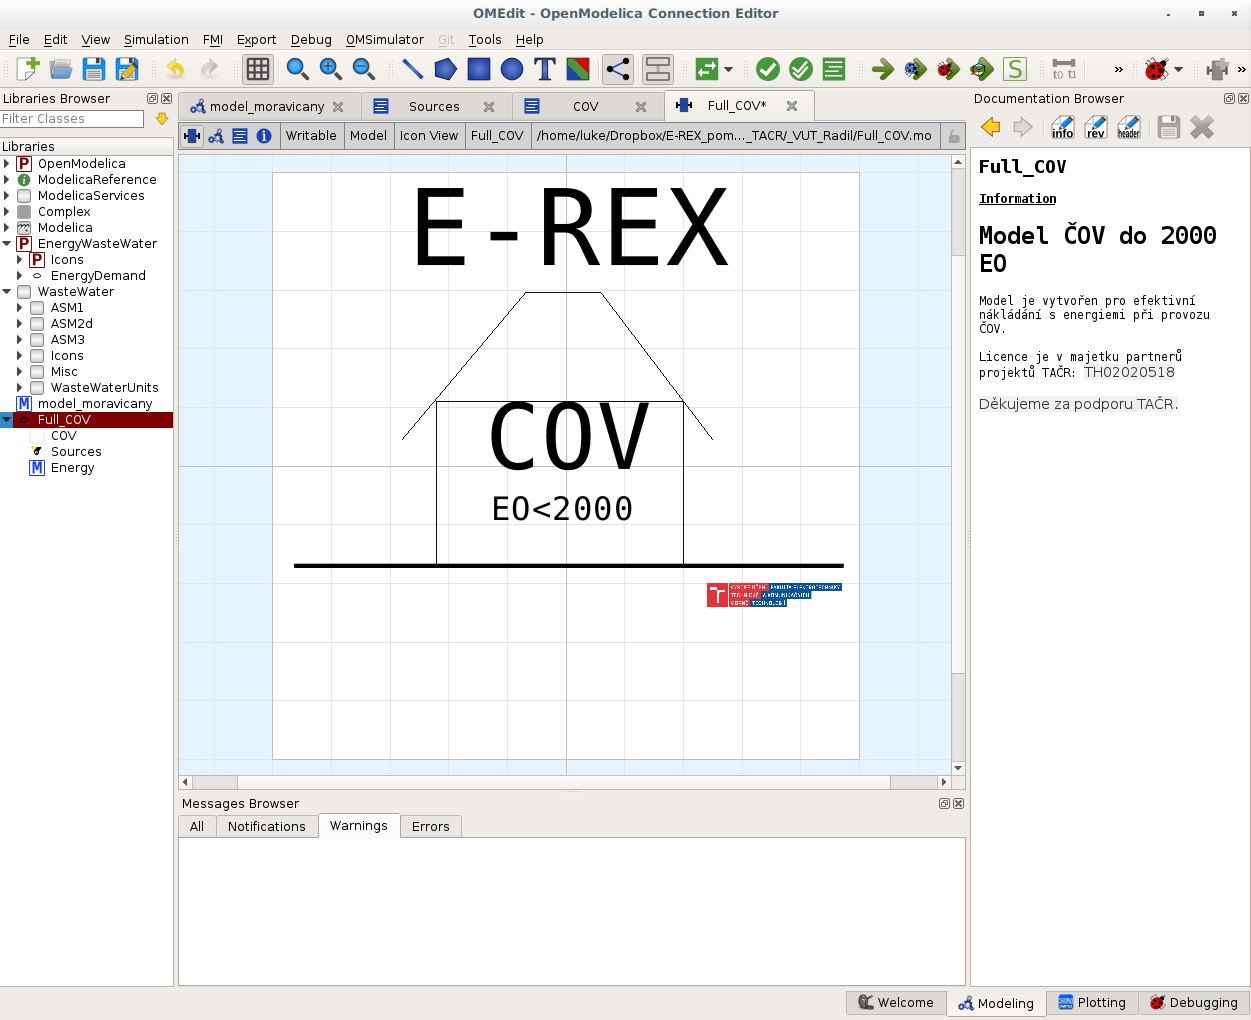Viewport: 1251px width, 1020px height.
Task: Edit info documentation section
Action: (1063, 127)
